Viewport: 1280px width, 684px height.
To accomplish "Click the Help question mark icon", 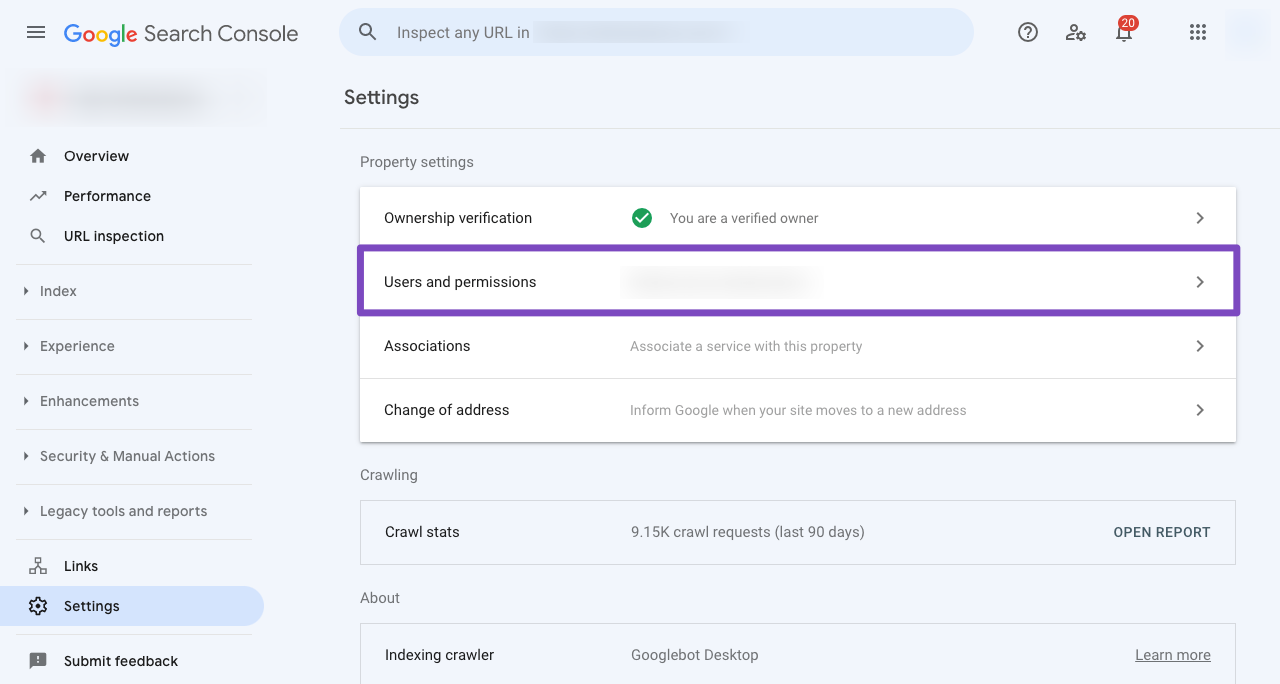I will [x=1028, y=32].
